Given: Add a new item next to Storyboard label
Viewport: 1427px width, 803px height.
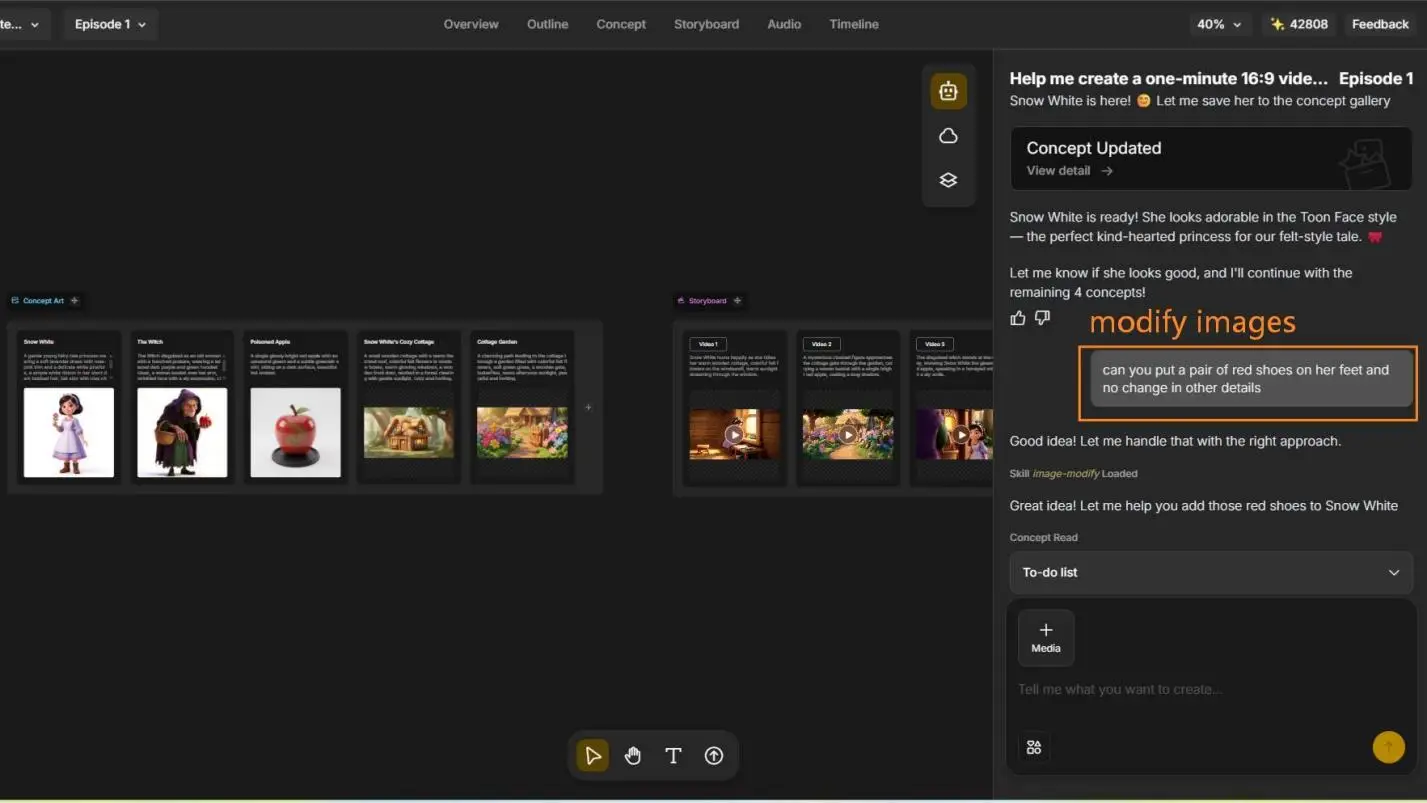Looking at the screenshot, I should click(737, 300).
